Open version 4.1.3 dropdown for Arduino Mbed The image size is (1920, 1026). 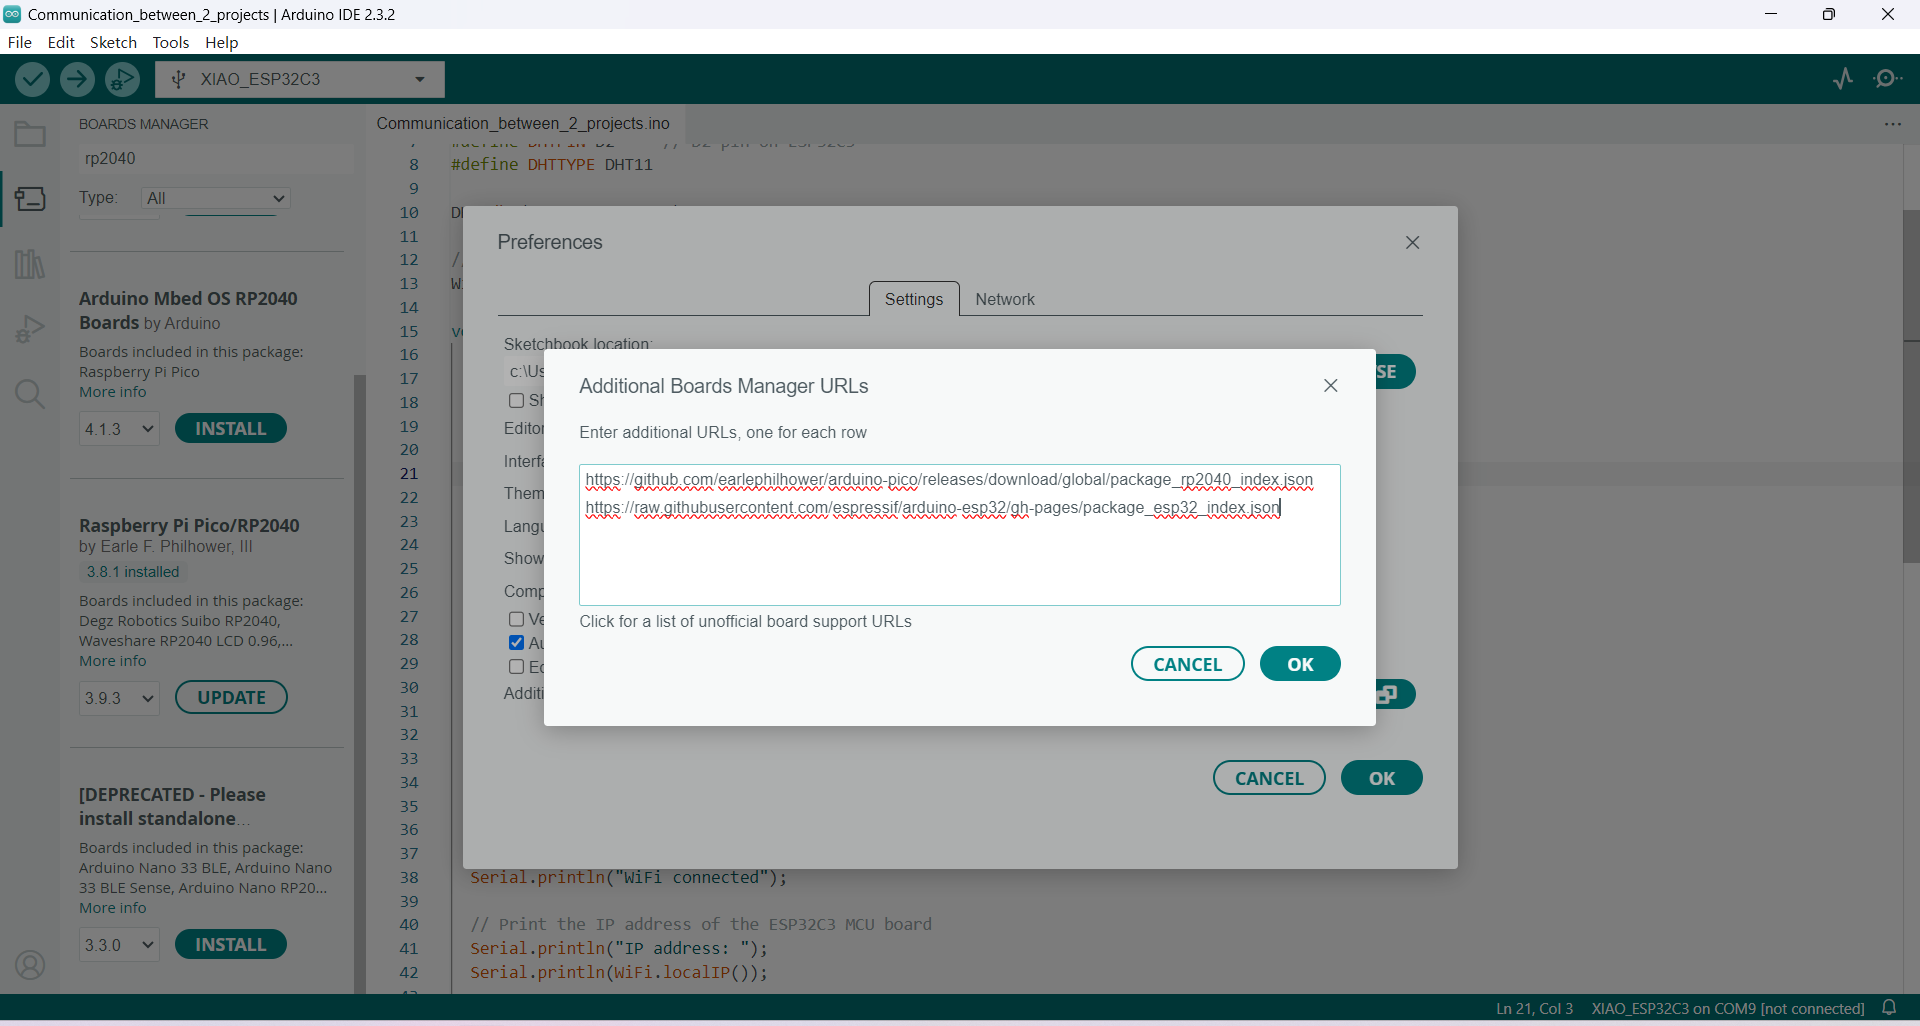119,429
